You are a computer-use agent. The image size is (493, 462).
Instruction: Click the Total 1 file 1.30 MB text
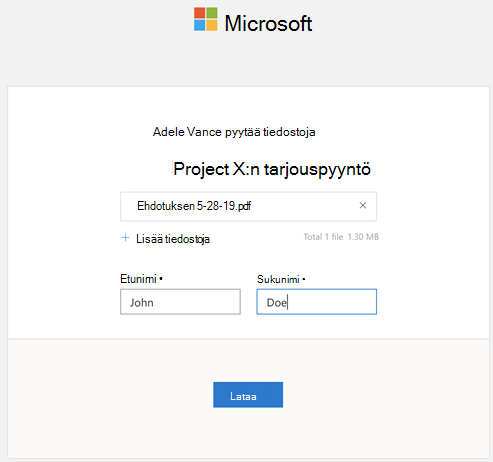coord(341,237)
